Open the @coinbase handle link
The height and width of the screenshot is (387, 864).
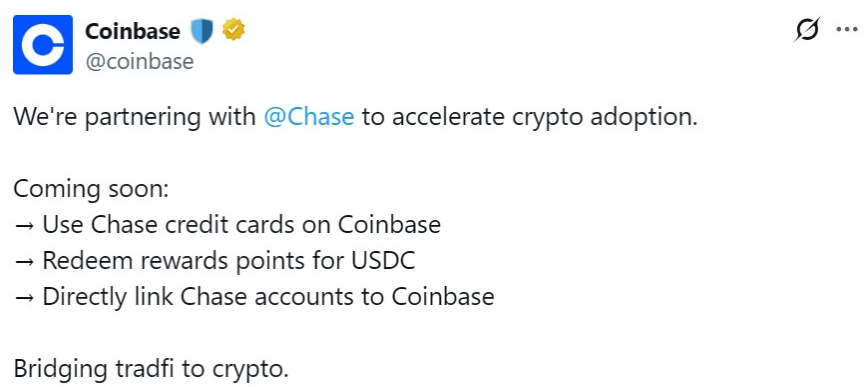tap(139, 61)
